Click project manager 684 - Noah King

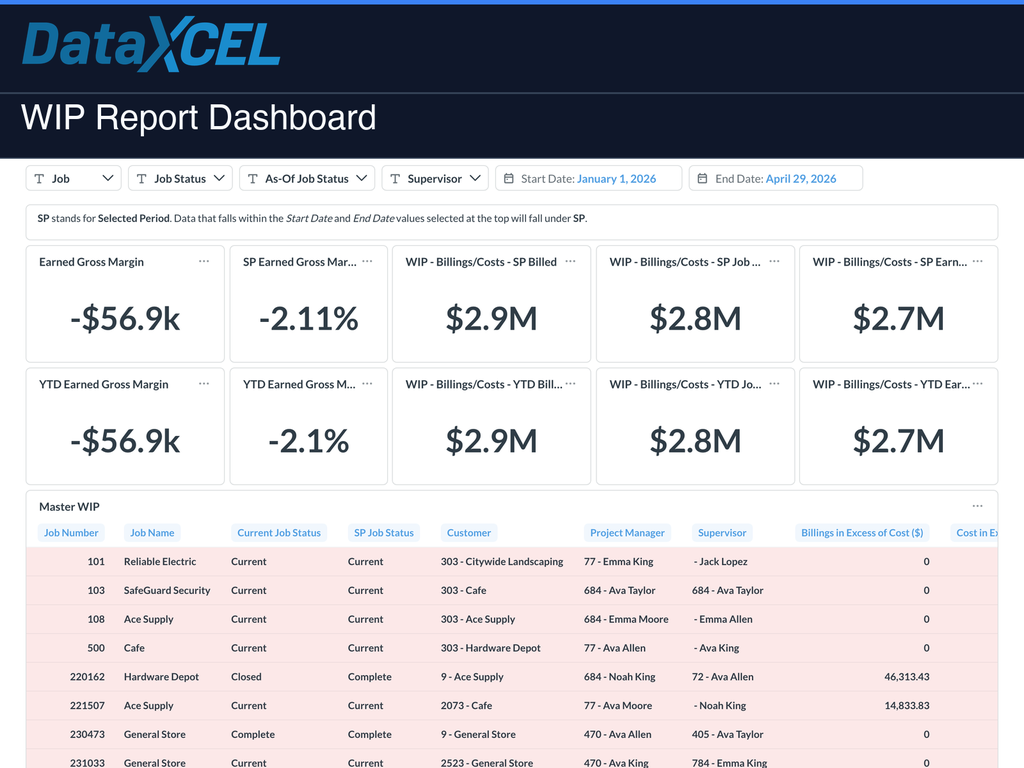(620, 677)
